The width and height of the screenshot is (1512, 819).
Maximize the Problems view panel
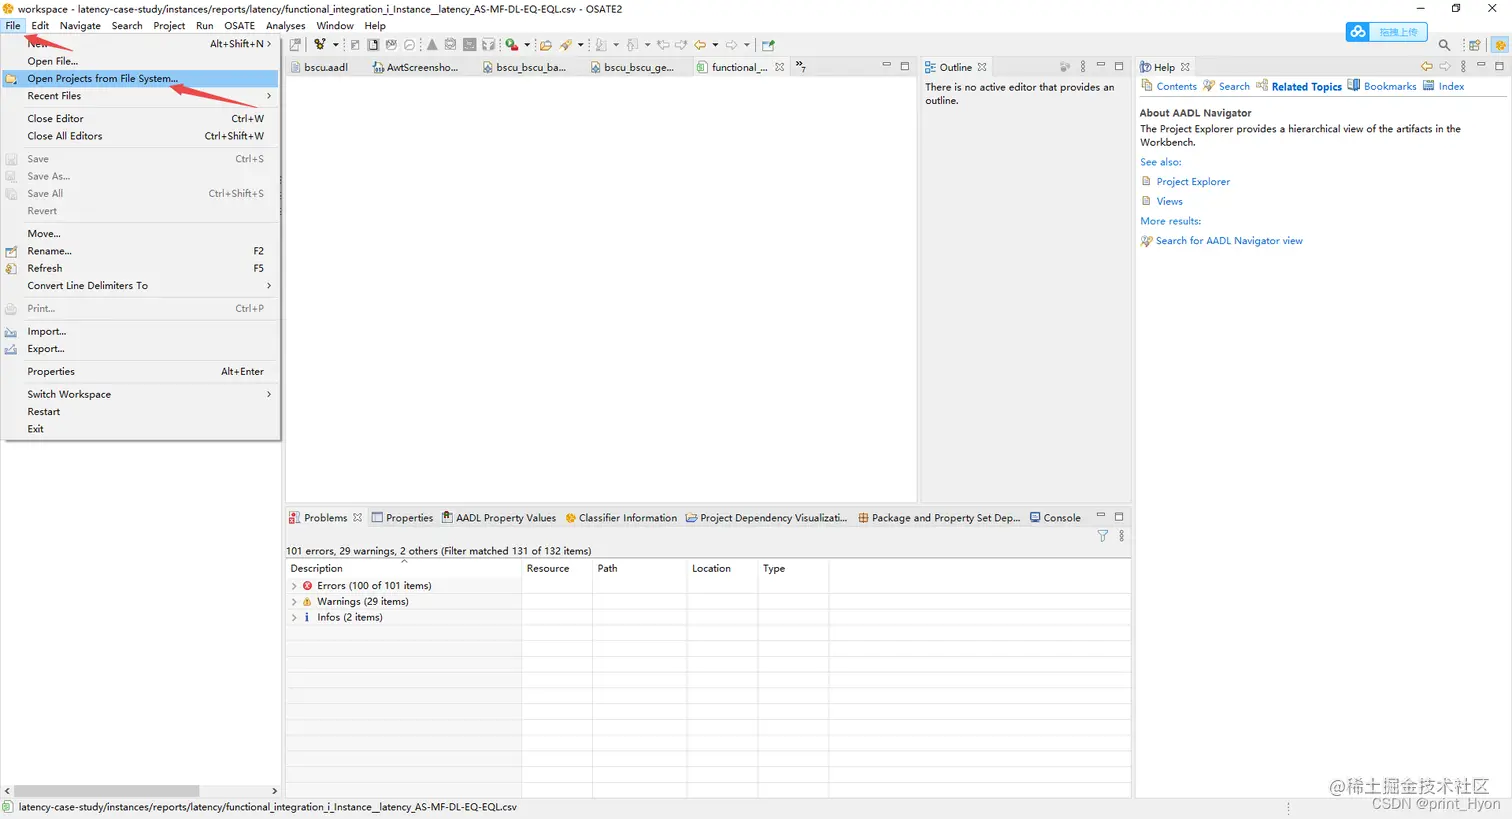point(1119,517)
